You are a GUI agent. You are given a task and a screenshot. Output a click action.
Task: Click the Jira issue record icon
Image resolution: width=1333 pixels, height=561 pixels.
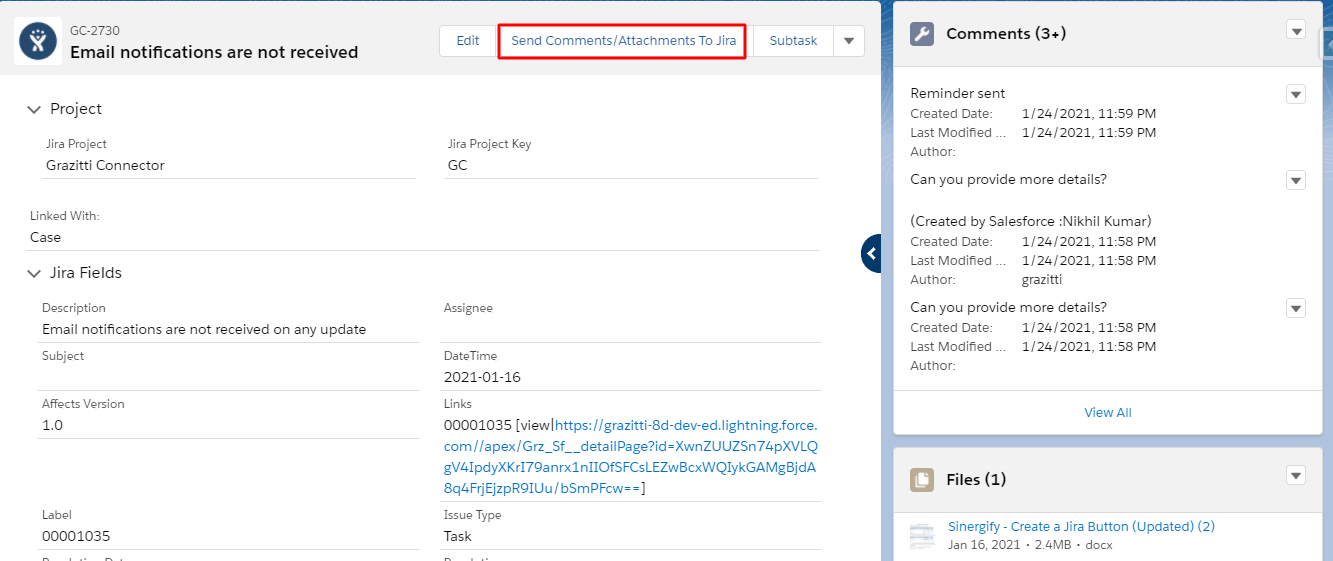pyautogui.click(x=39, y=41)
